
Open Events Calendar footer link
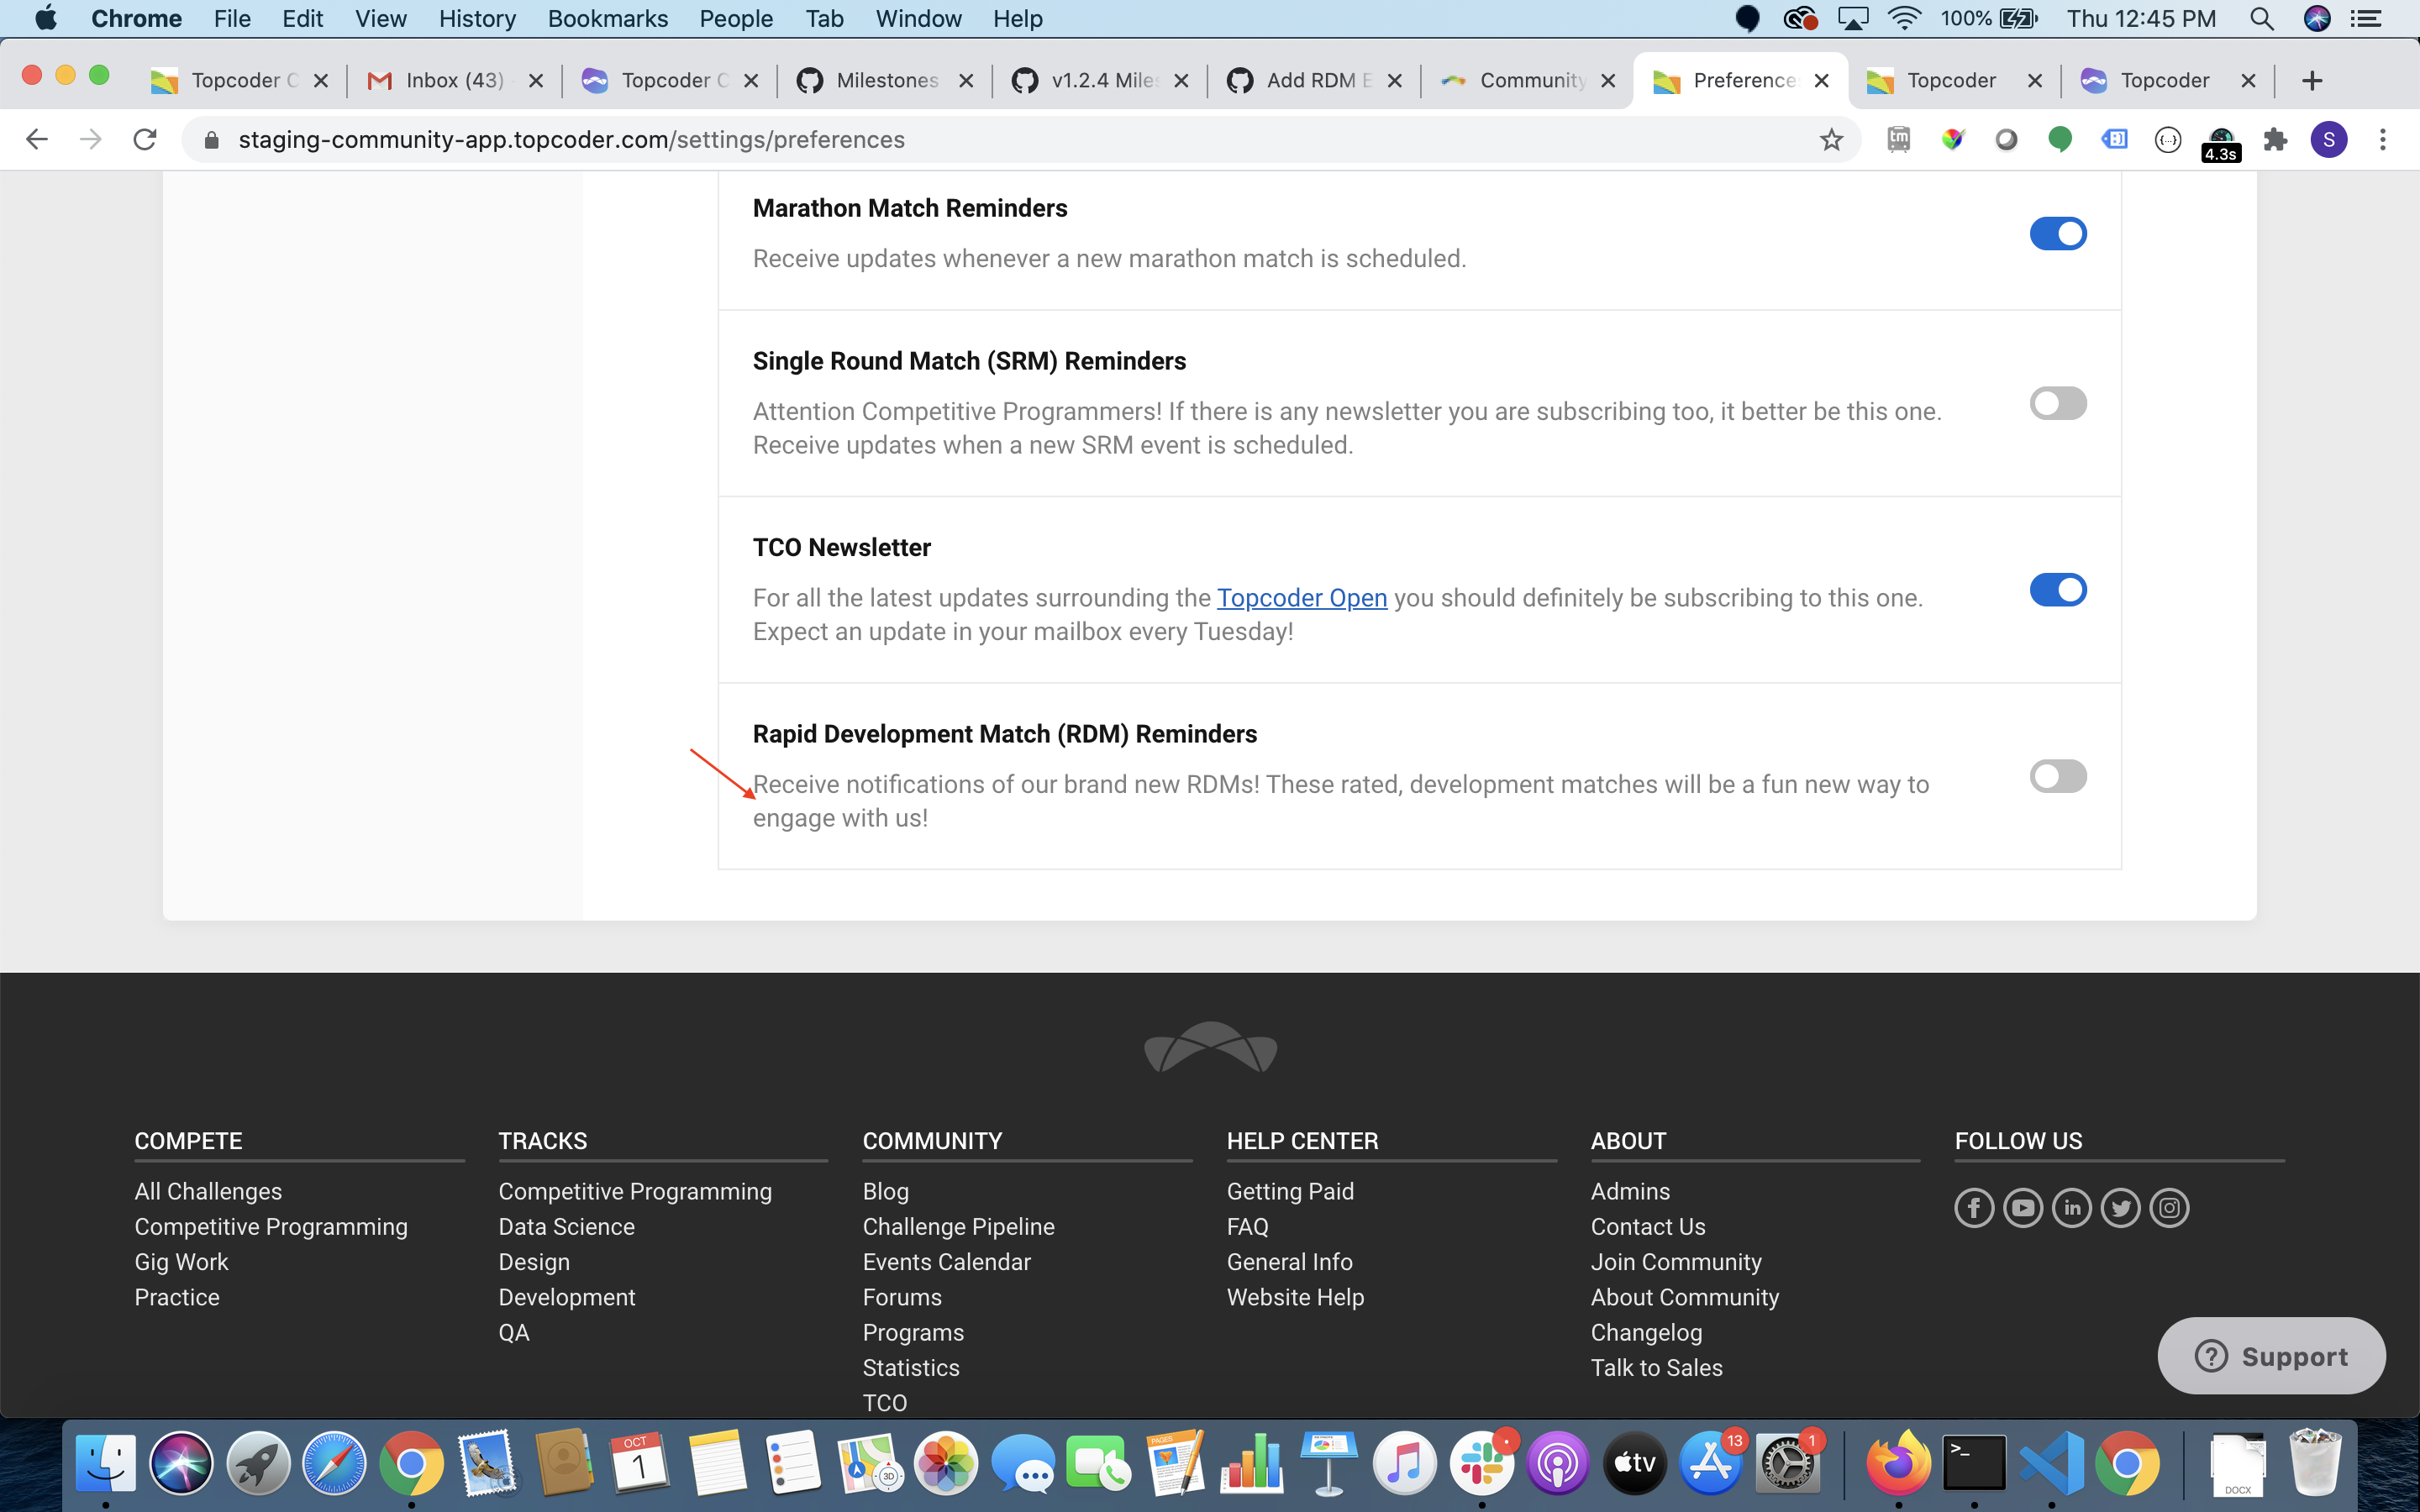pos(946,1262)
